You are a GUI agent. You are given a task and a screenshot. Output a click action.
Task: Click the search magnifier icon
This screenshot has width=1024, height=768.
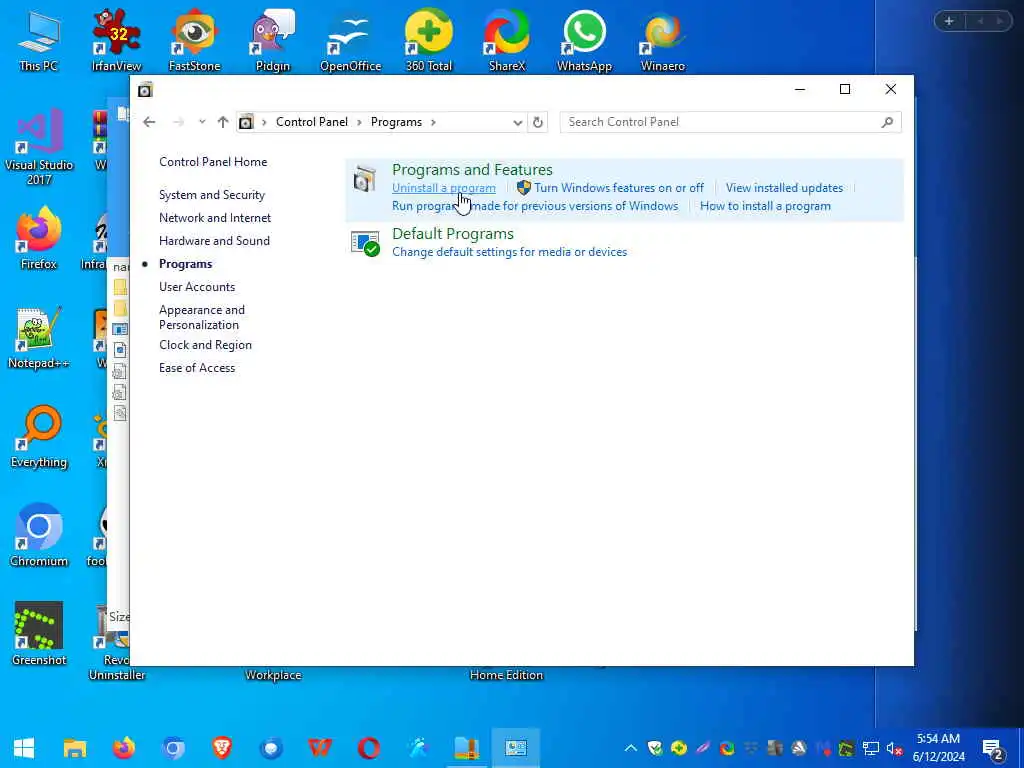click(887, 122)
